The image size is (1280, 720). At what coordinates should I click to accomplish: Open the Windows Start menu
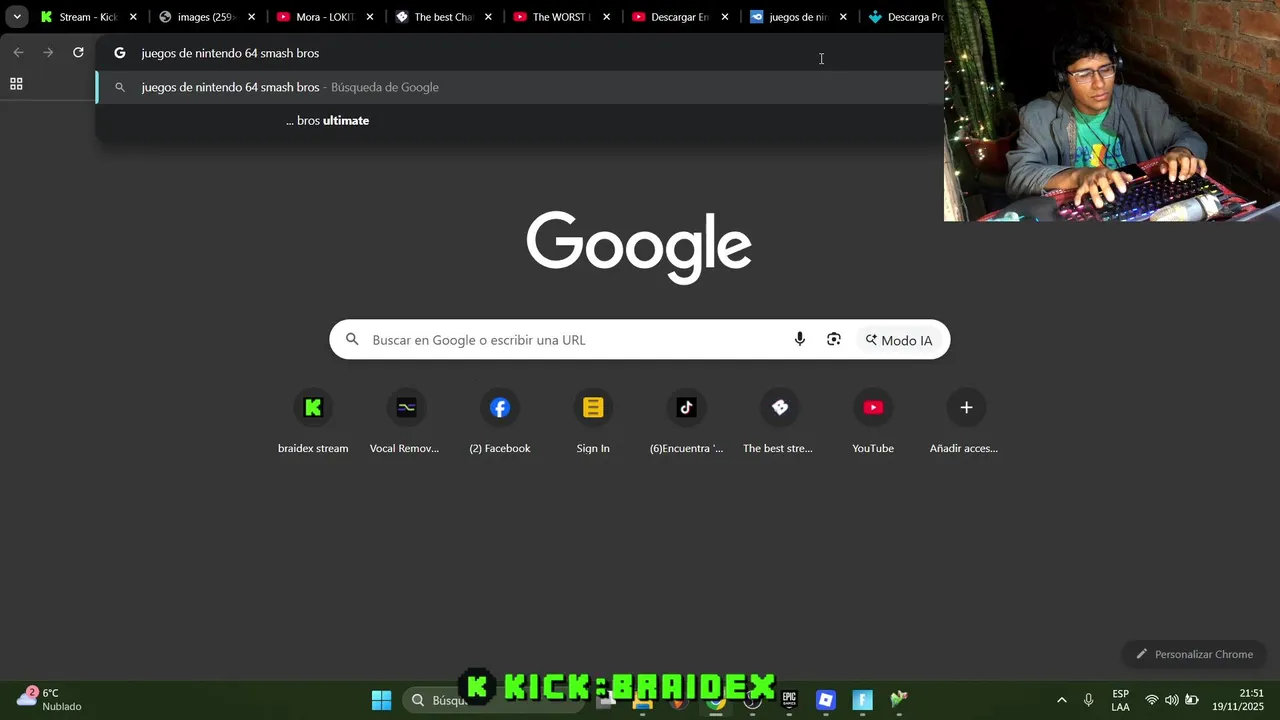(x=381, y=700)
